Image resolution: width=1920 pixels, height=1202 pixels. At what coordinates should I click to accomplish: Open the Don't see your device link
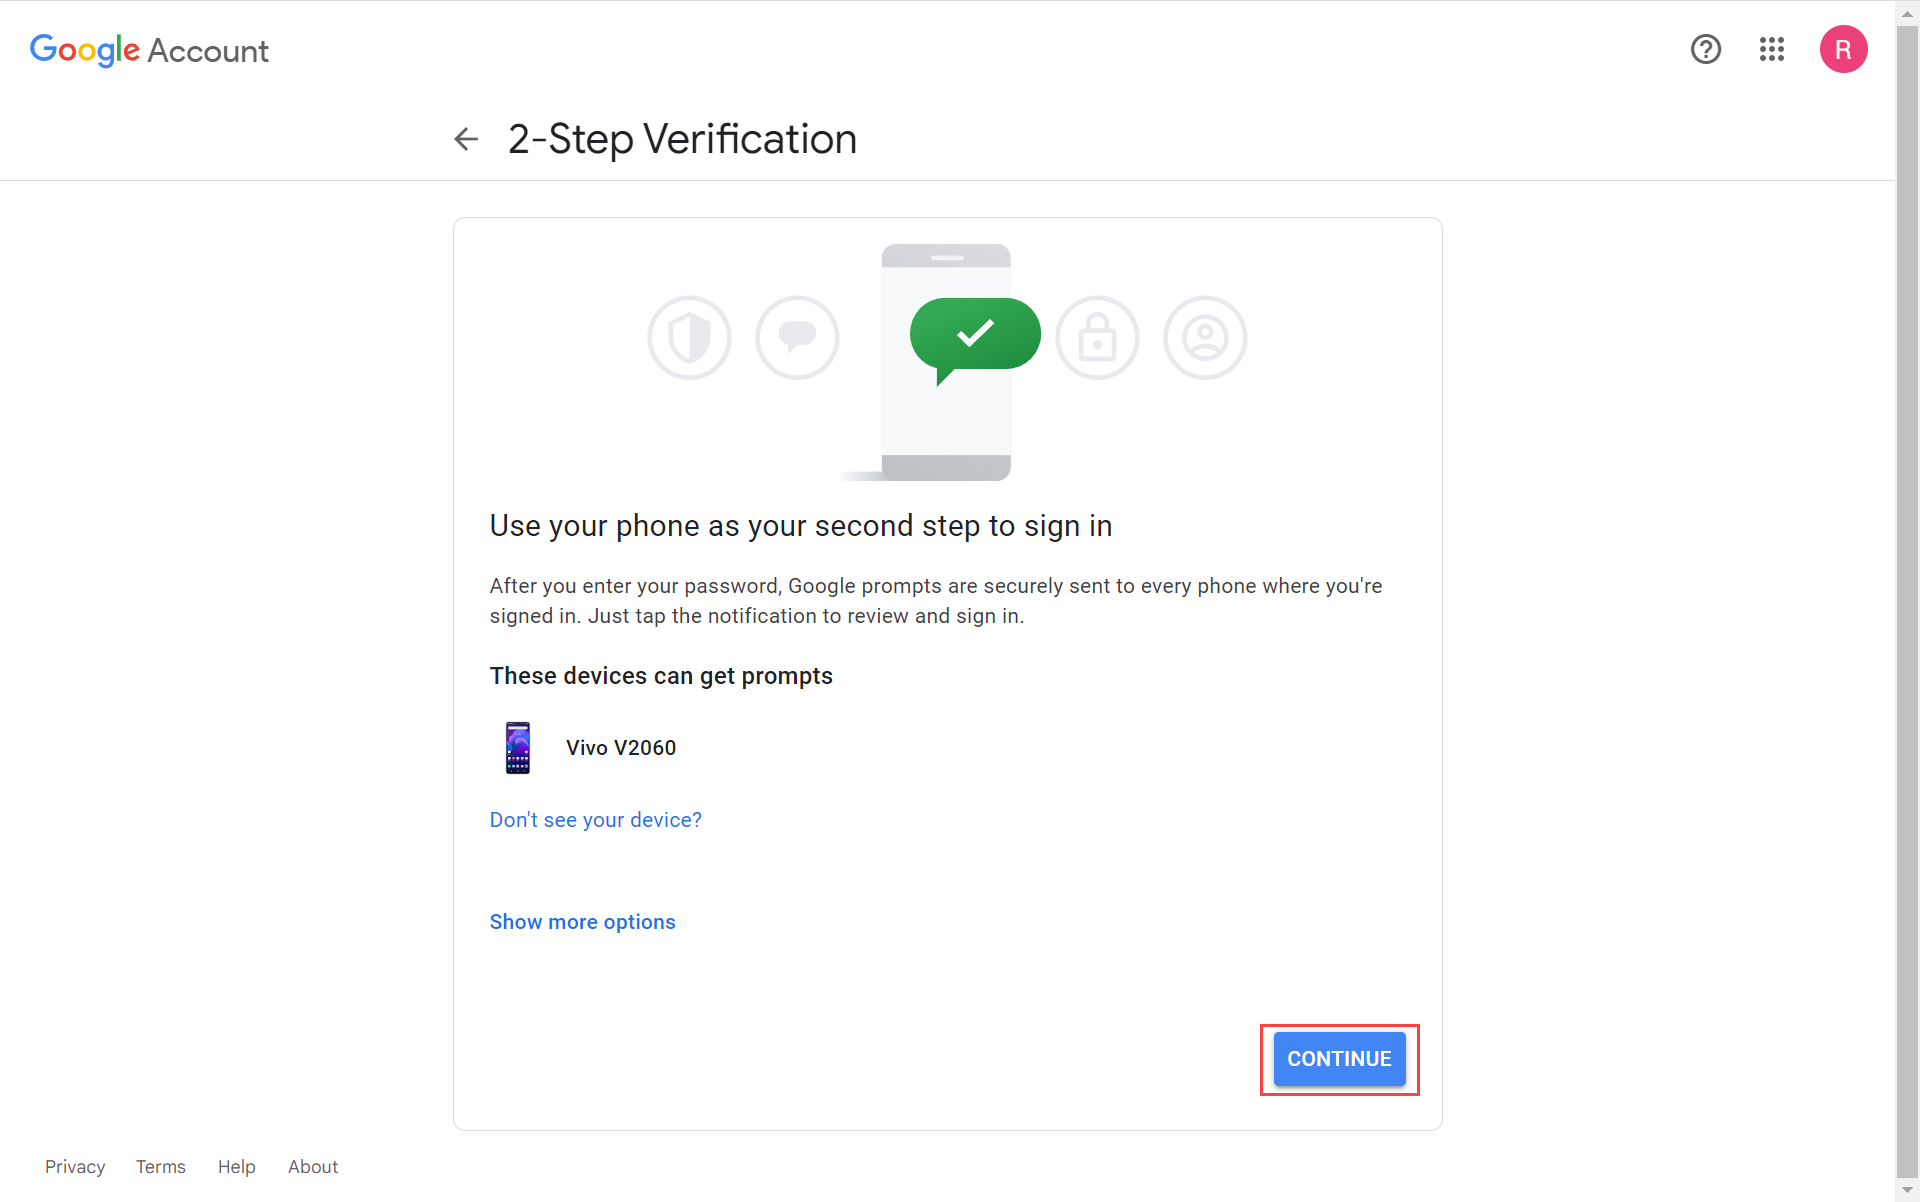point(595,819)
